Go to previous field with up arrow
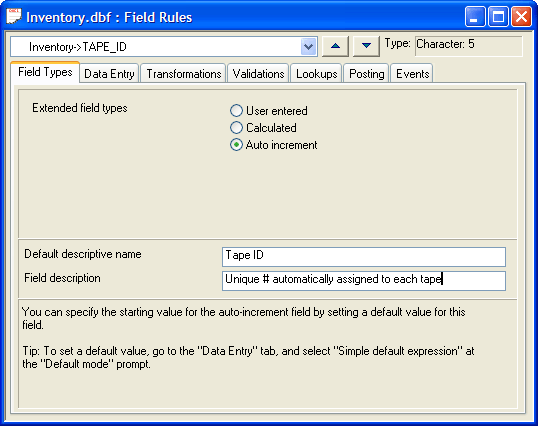 (x=335, y=46)
